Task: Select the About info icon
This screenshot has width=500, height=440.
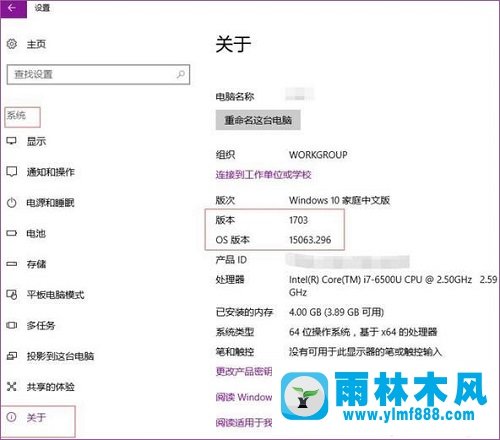Action: coord(12,417)
